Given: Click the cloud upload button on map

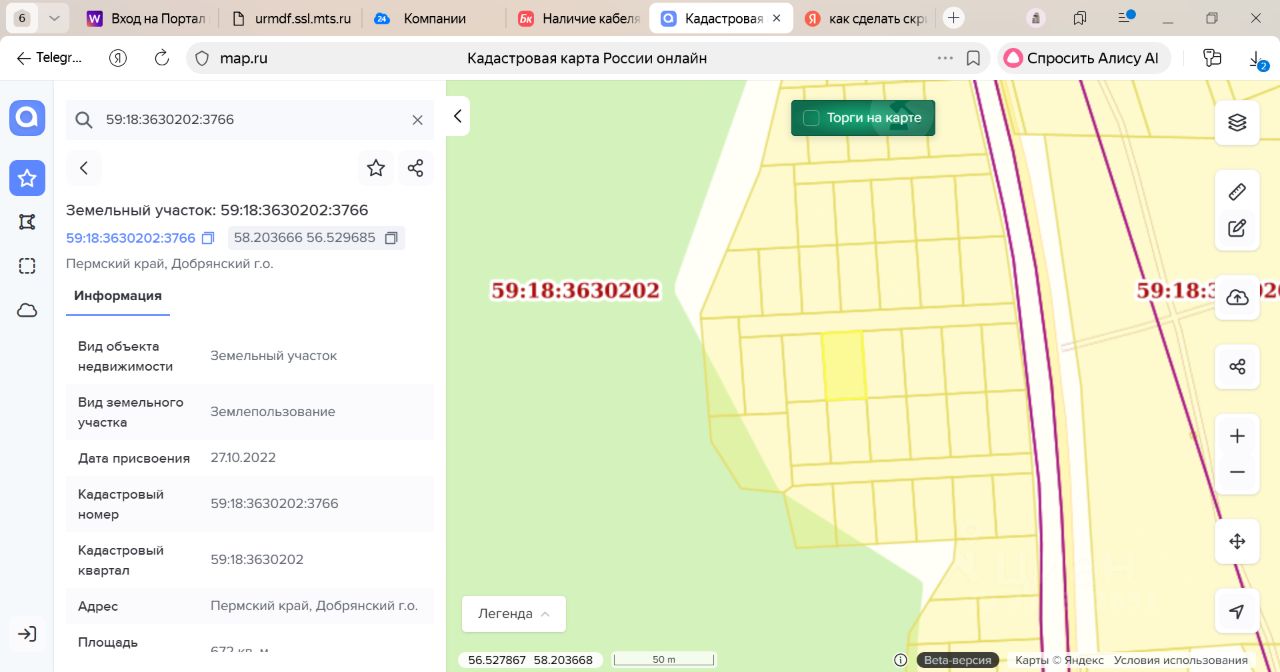Looking at the screenshot, I should 1237,298.
